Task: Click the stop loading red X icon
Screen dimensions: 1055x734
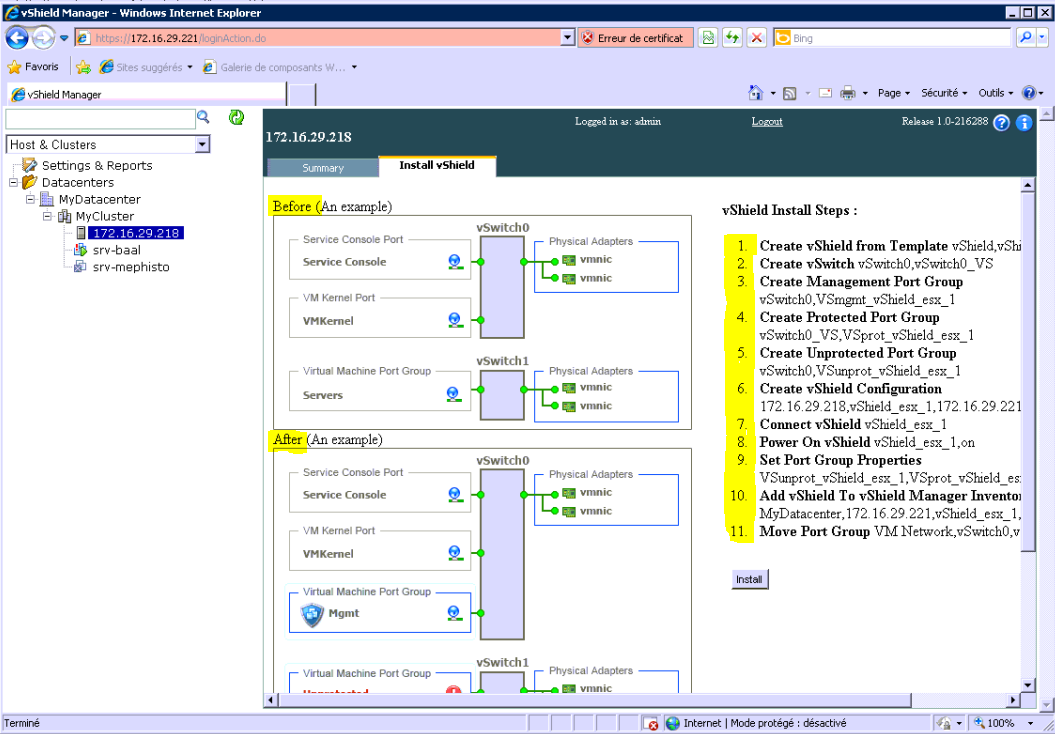Action: tap(757, 38)
